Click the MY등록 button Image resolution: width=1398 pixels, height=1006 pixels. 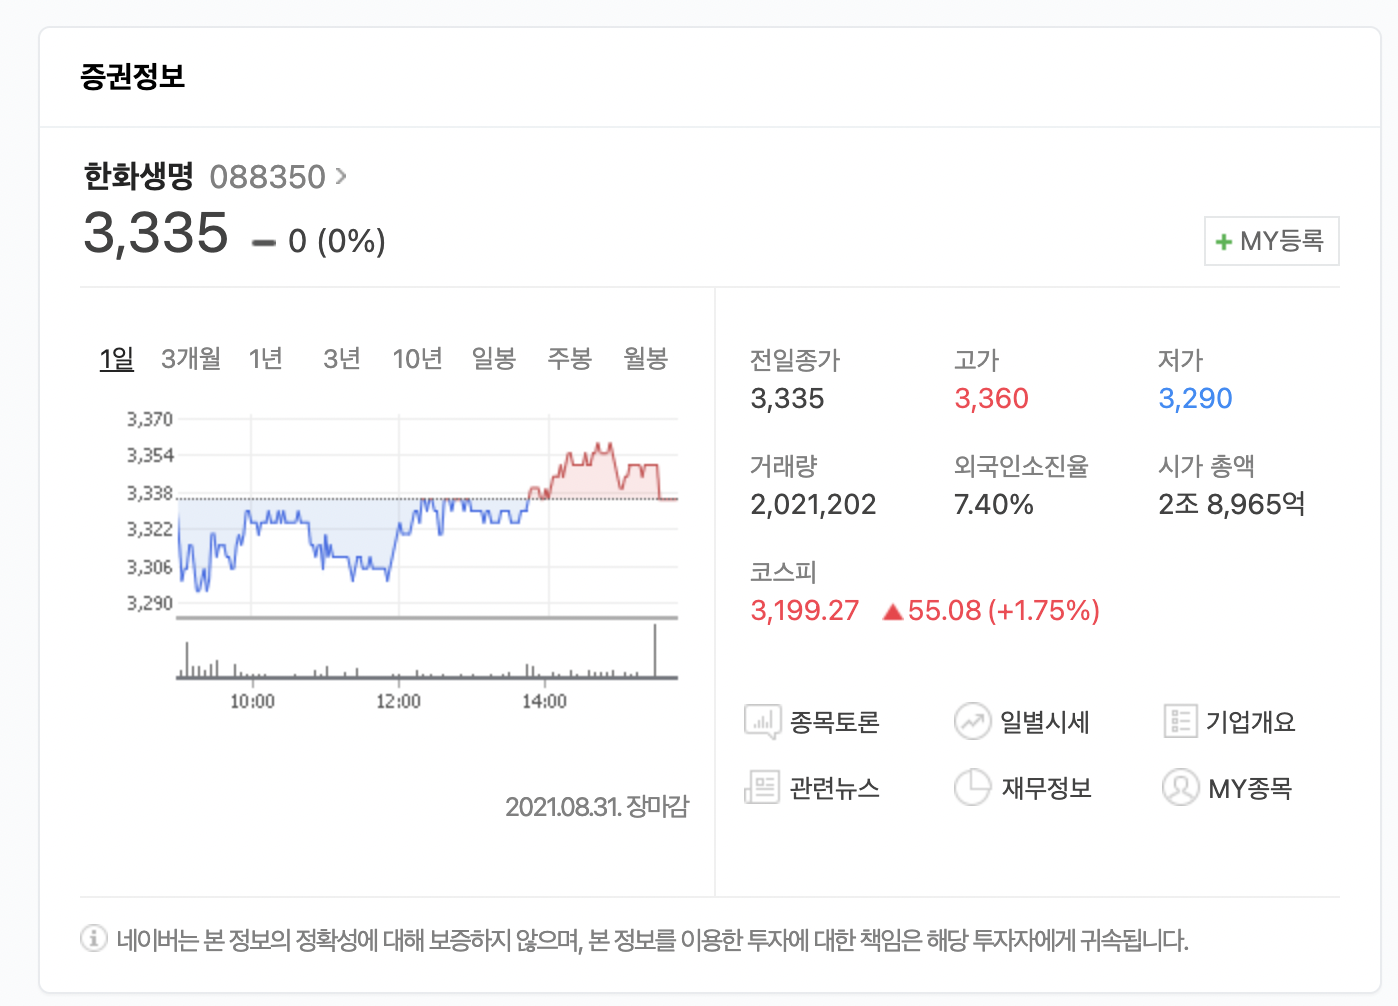(1271, 241)
